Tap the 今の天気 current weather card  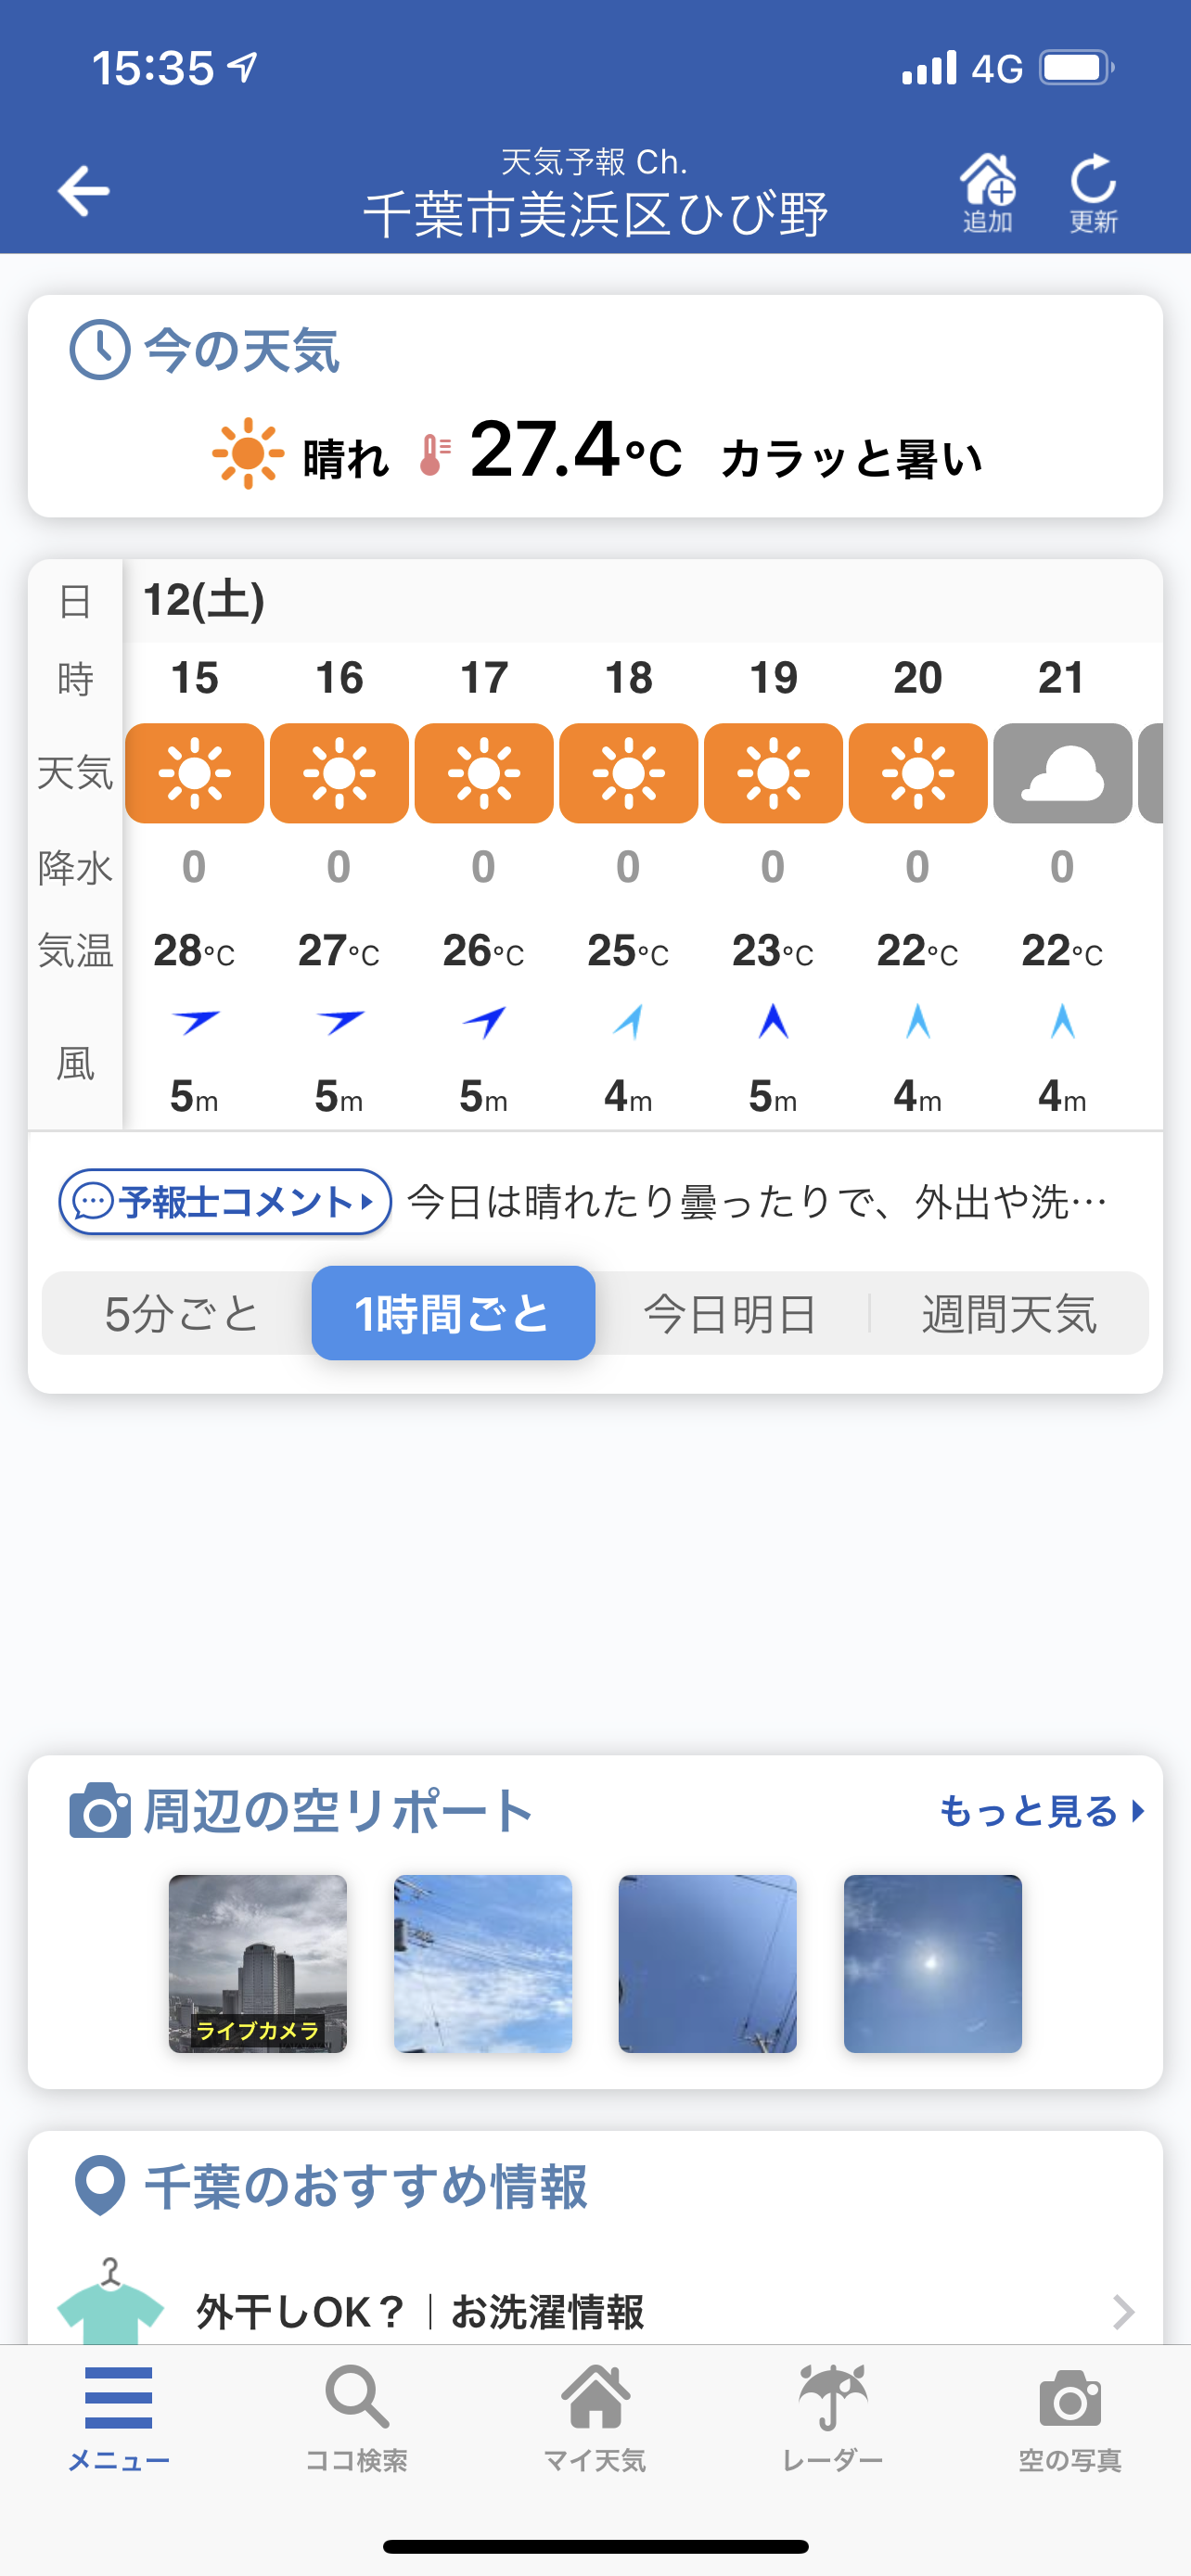pos(595,406)
